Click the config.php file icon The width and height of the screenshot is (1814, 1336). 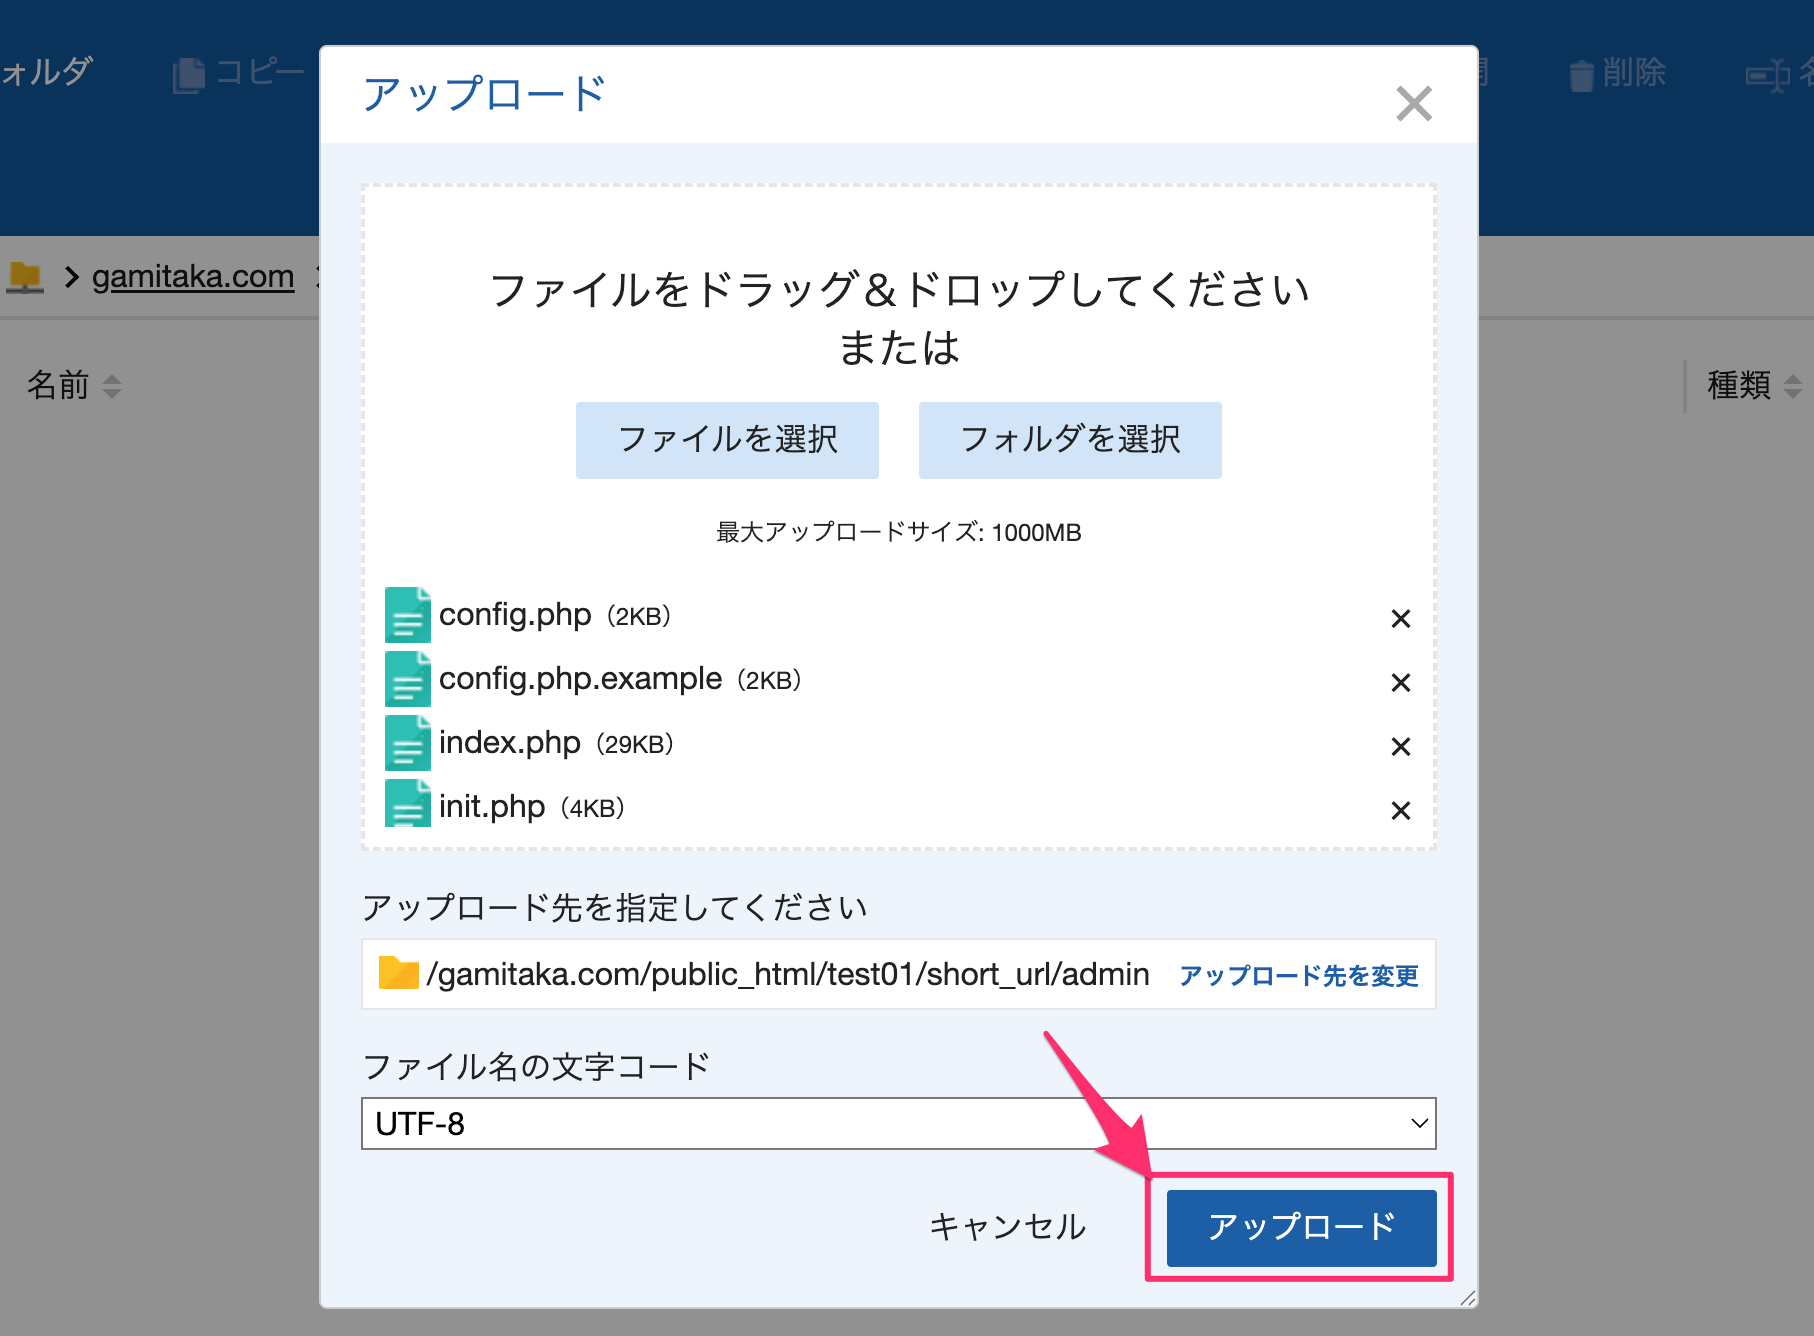click(x=407, y=615)
